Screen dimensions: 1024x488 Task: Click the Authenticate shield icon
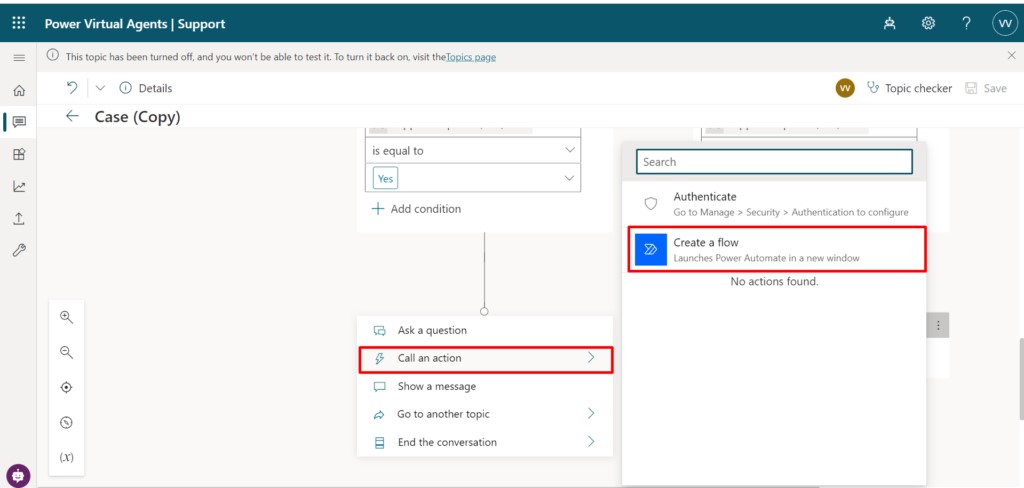click(650, 204)
